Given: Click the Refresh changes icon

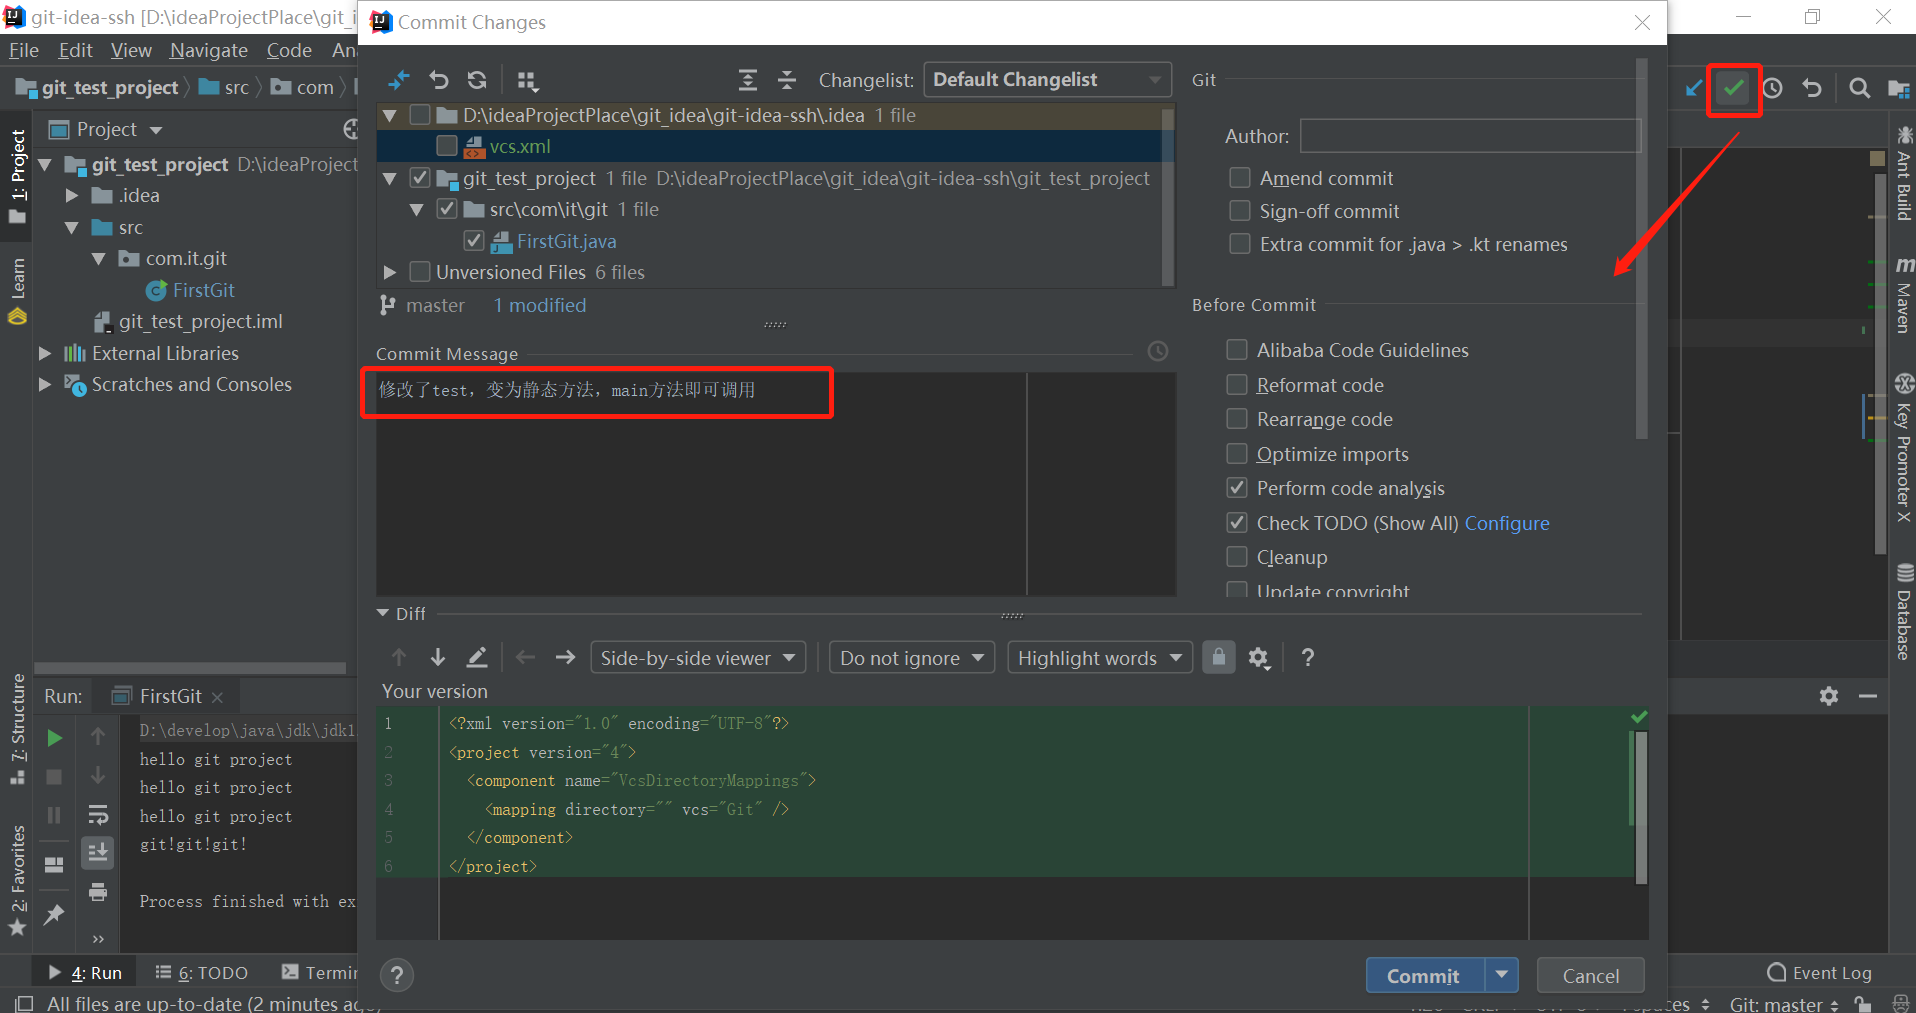Looking at the screenshot, I should pos(477,80).
